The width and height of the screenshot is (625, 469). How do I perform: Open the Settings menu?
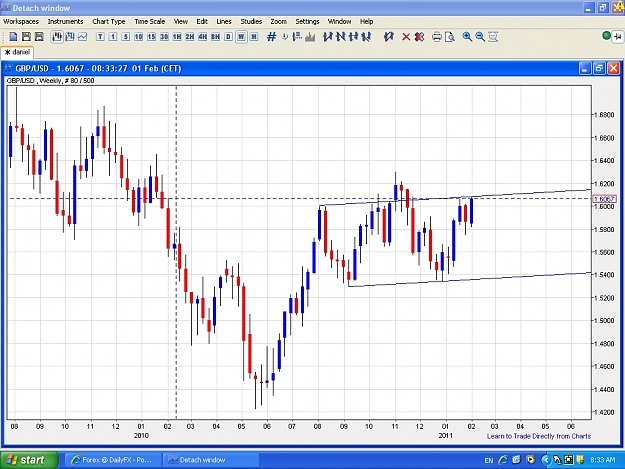click(307, 22)
